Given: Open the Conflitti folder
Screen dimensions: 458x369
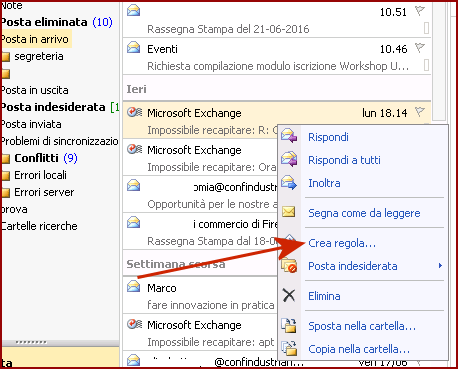Looking at the screenshot, I should 36,158.
